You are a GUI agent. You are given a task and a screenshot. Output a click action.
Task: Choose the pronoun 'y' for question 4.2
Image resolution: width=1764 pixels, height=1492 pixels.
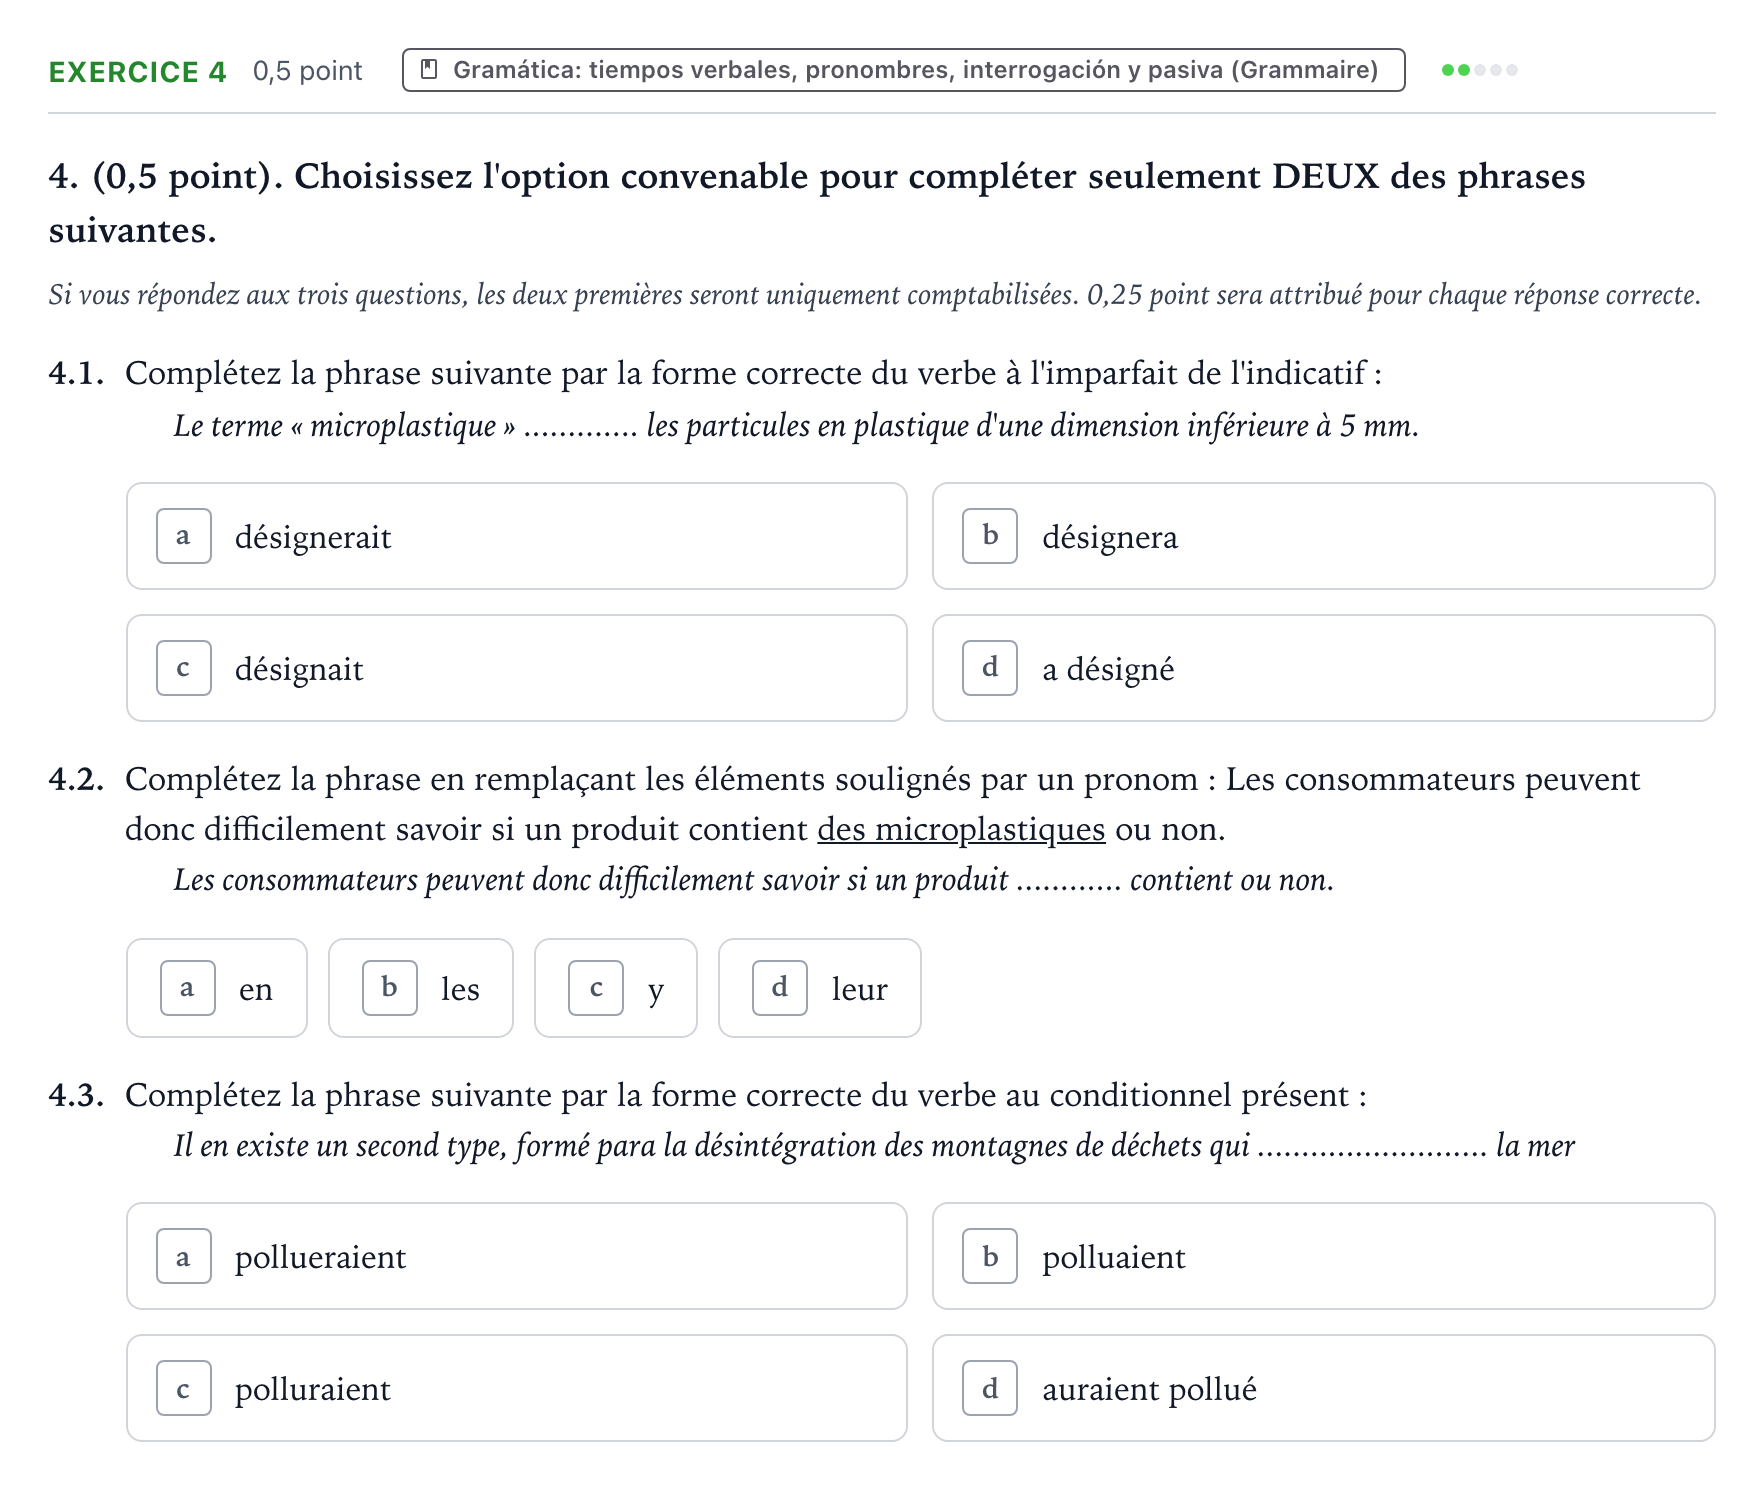tap(616, 988)
